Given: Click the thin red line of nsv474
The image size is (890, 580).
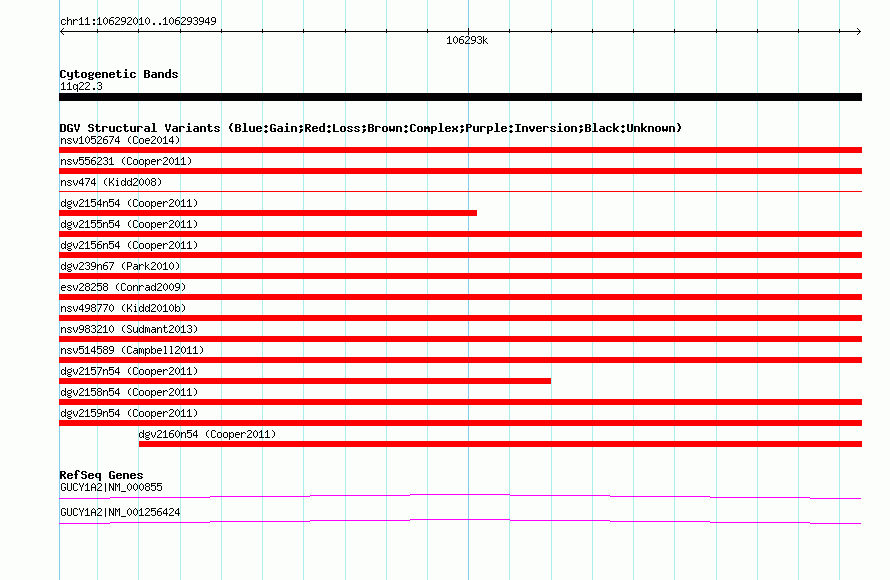Looking at the screenshot, I should (x=460, y=192).
